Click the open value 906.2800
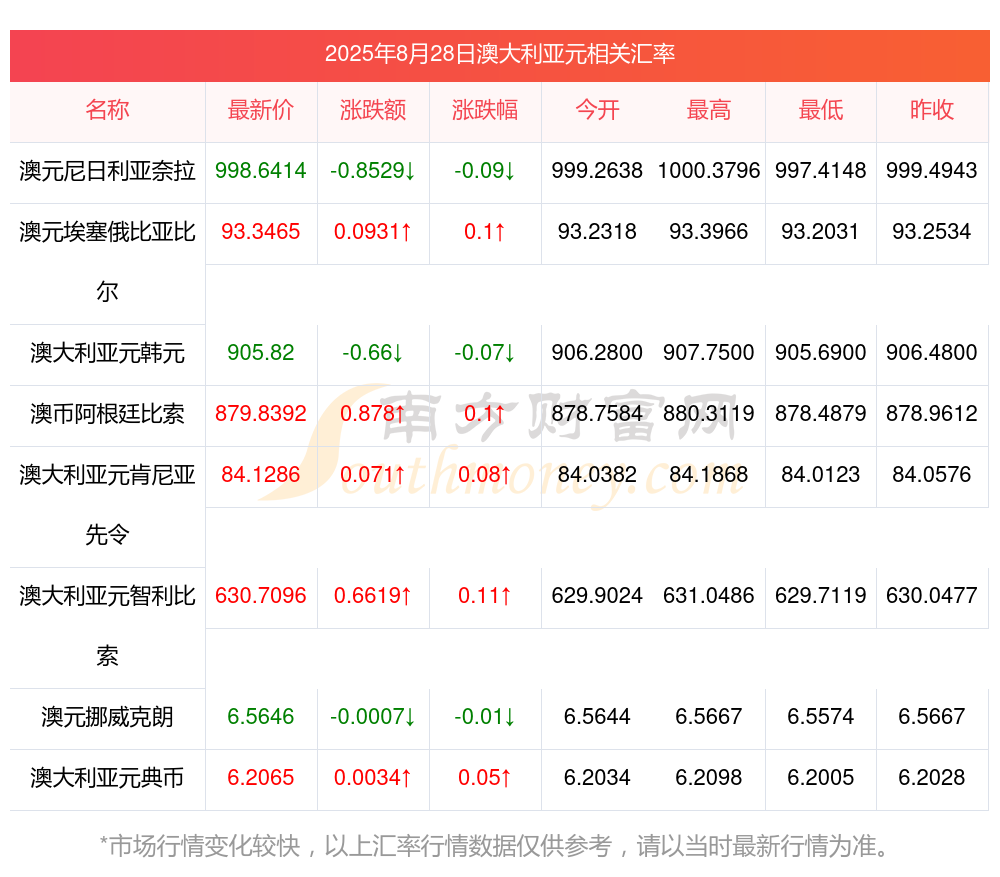1000x877 pixels. click(597, 353)
